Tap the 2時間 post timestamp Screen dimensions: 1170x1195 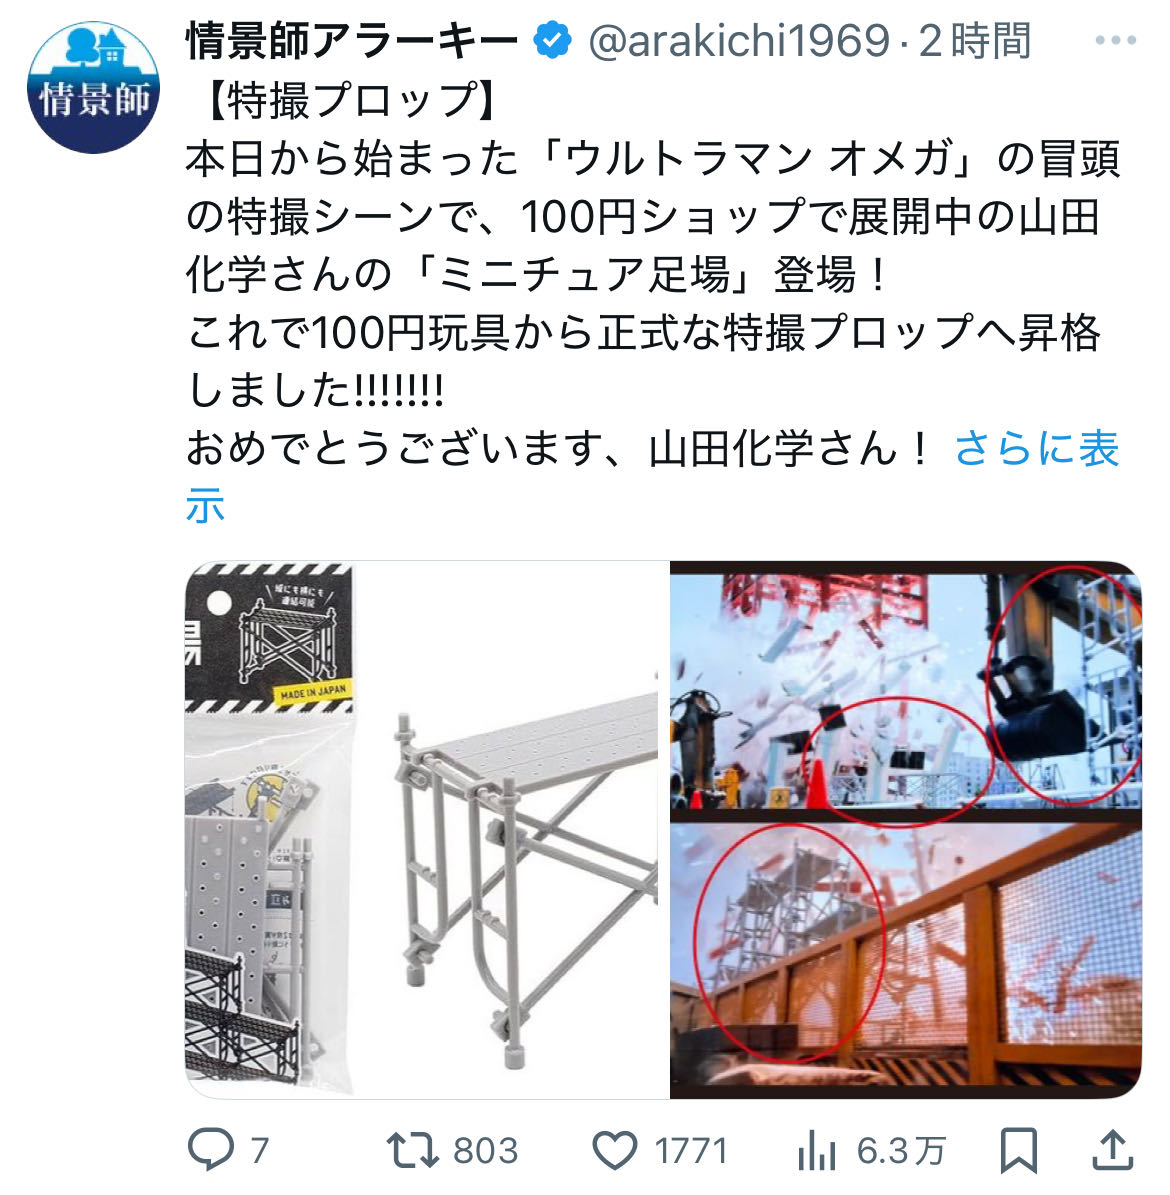click(975, 40)
